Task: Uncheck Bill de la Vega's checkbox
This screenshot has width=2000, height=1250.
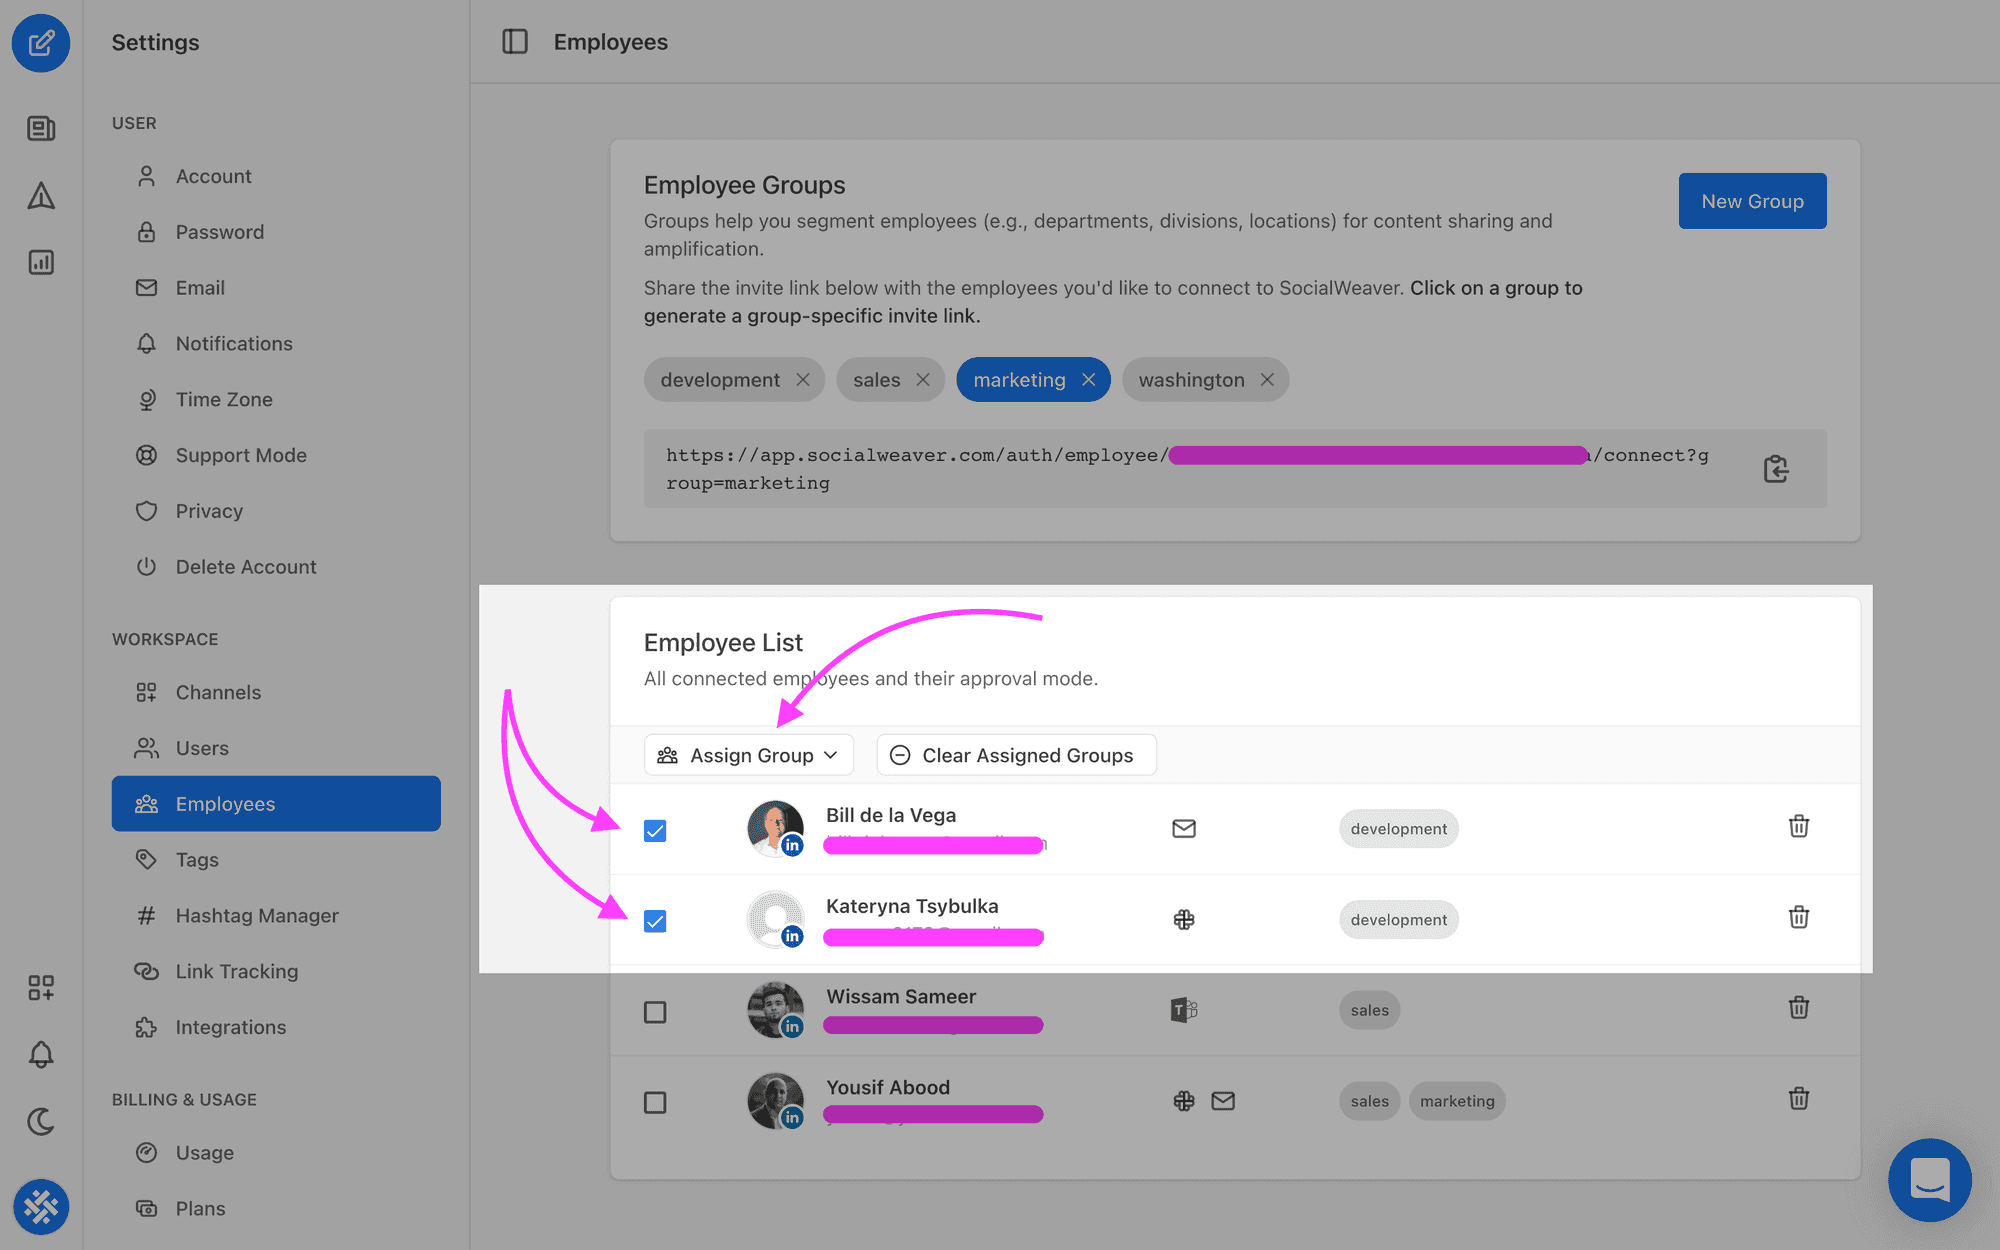Action: pyautogui.click(x=655, y=831)
